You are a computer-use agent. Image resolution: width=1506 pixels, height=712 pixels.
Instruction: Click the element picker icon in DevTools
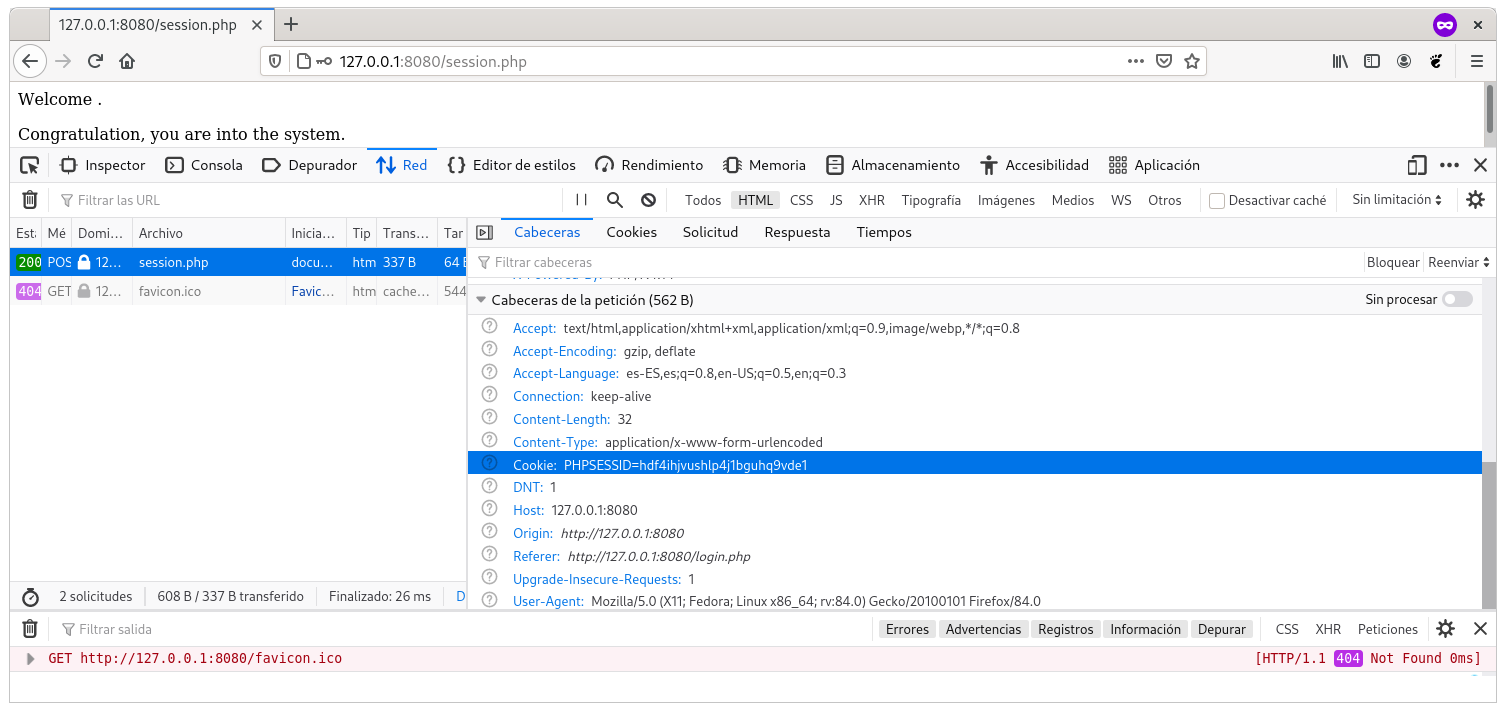tap(30, 165)
